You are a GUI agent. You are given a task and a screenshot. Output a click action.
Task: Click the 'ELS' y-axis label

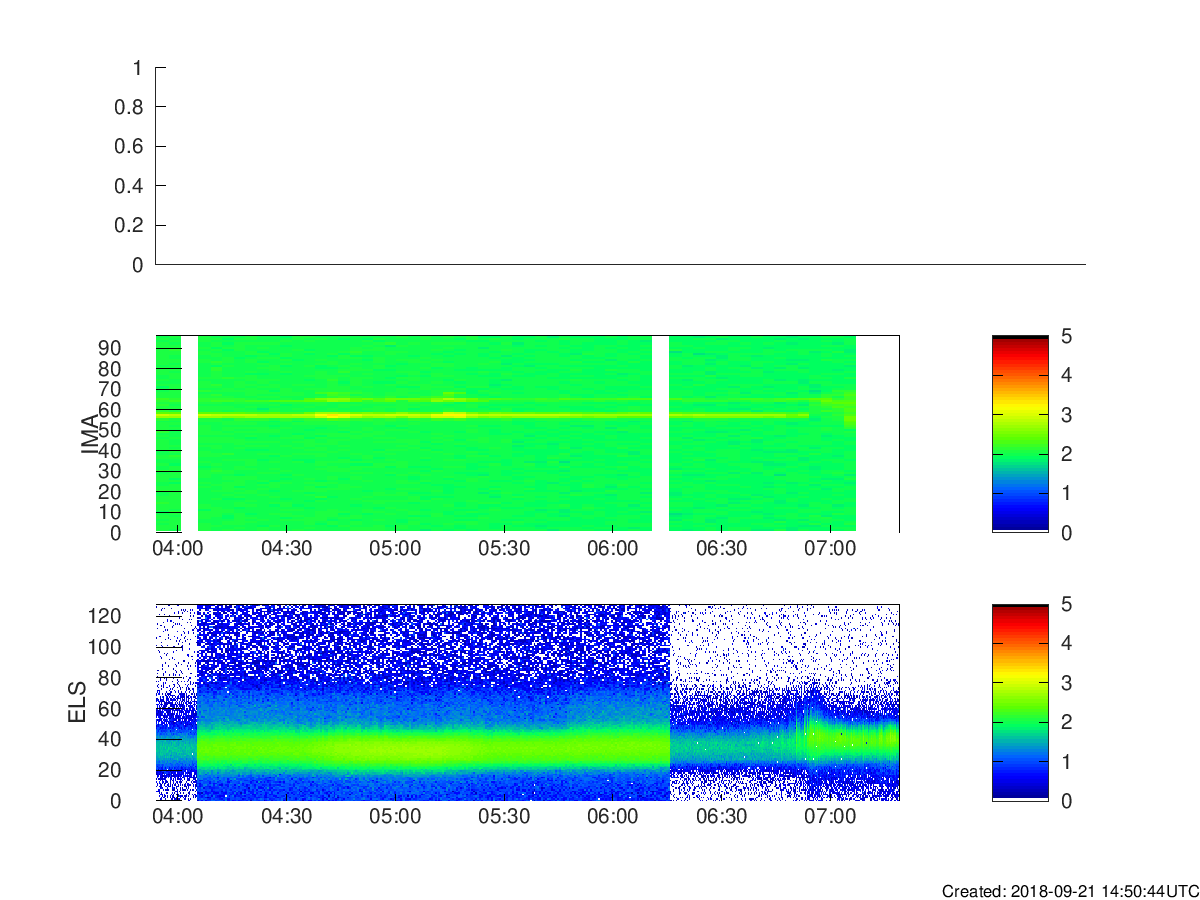point(77,702)
